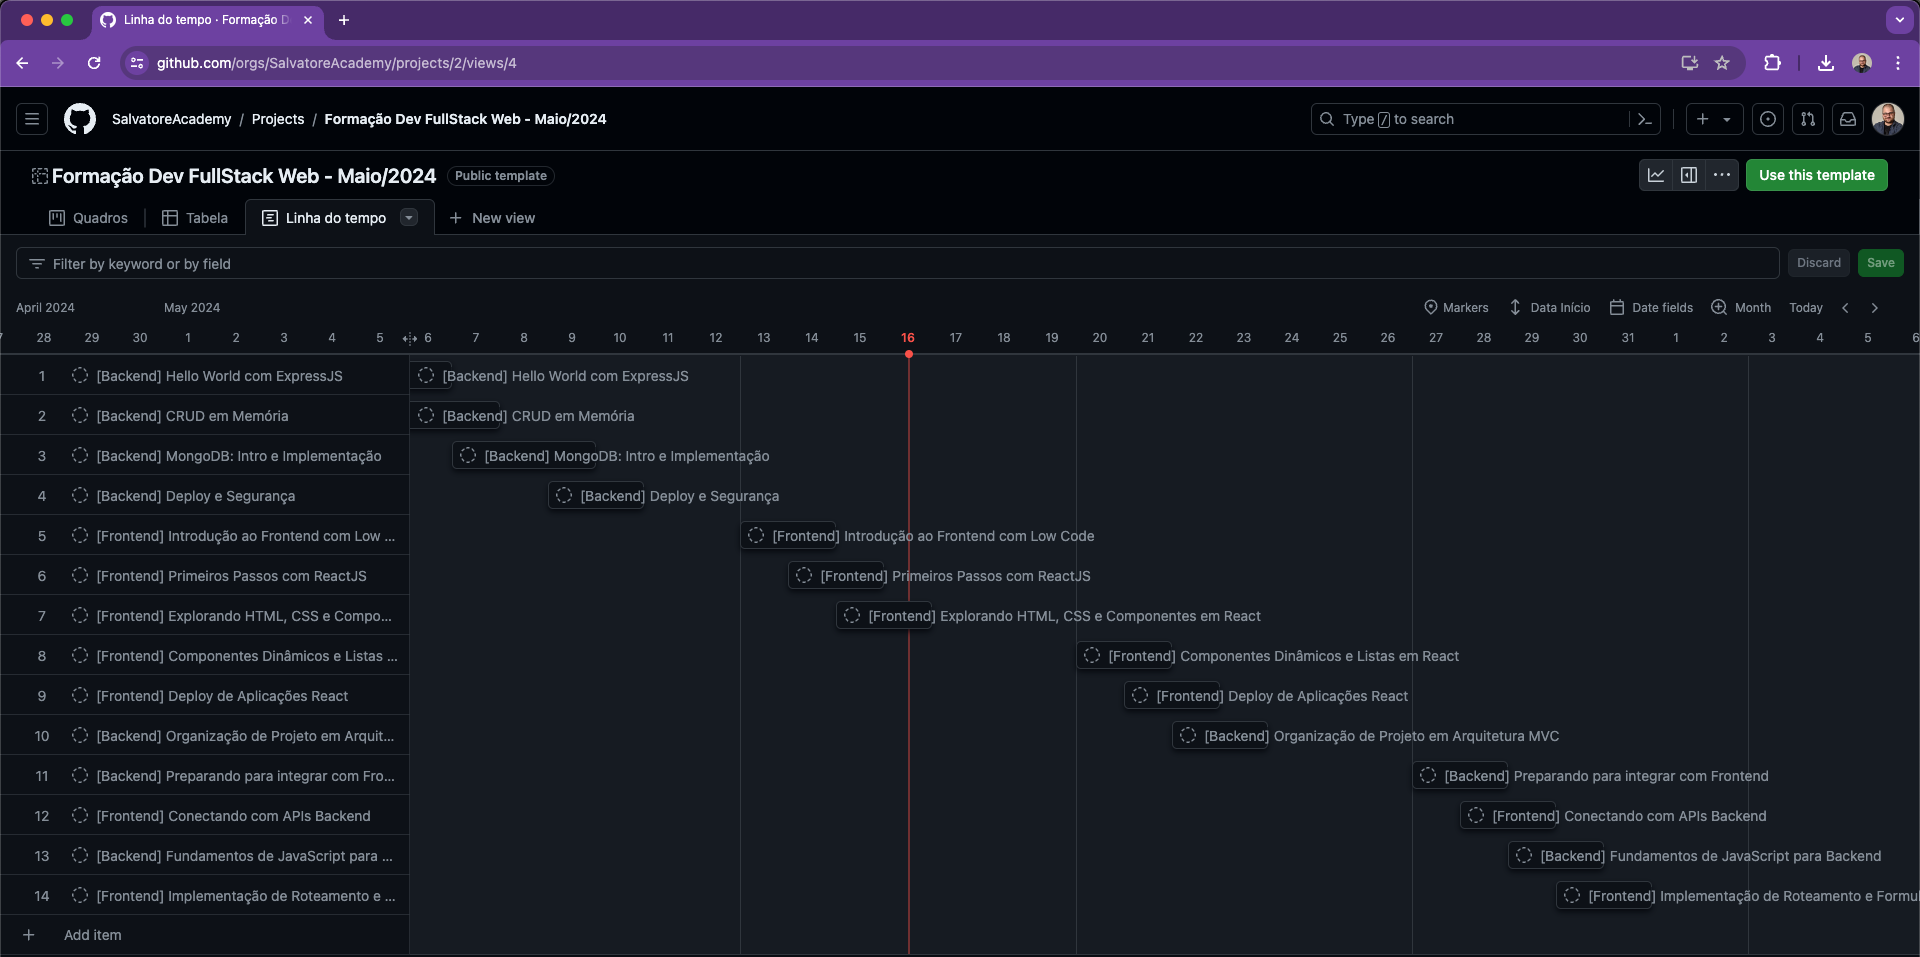1920x957 pixels.
Task: Open the command palette icon
Action: (x=1645, y=119)
